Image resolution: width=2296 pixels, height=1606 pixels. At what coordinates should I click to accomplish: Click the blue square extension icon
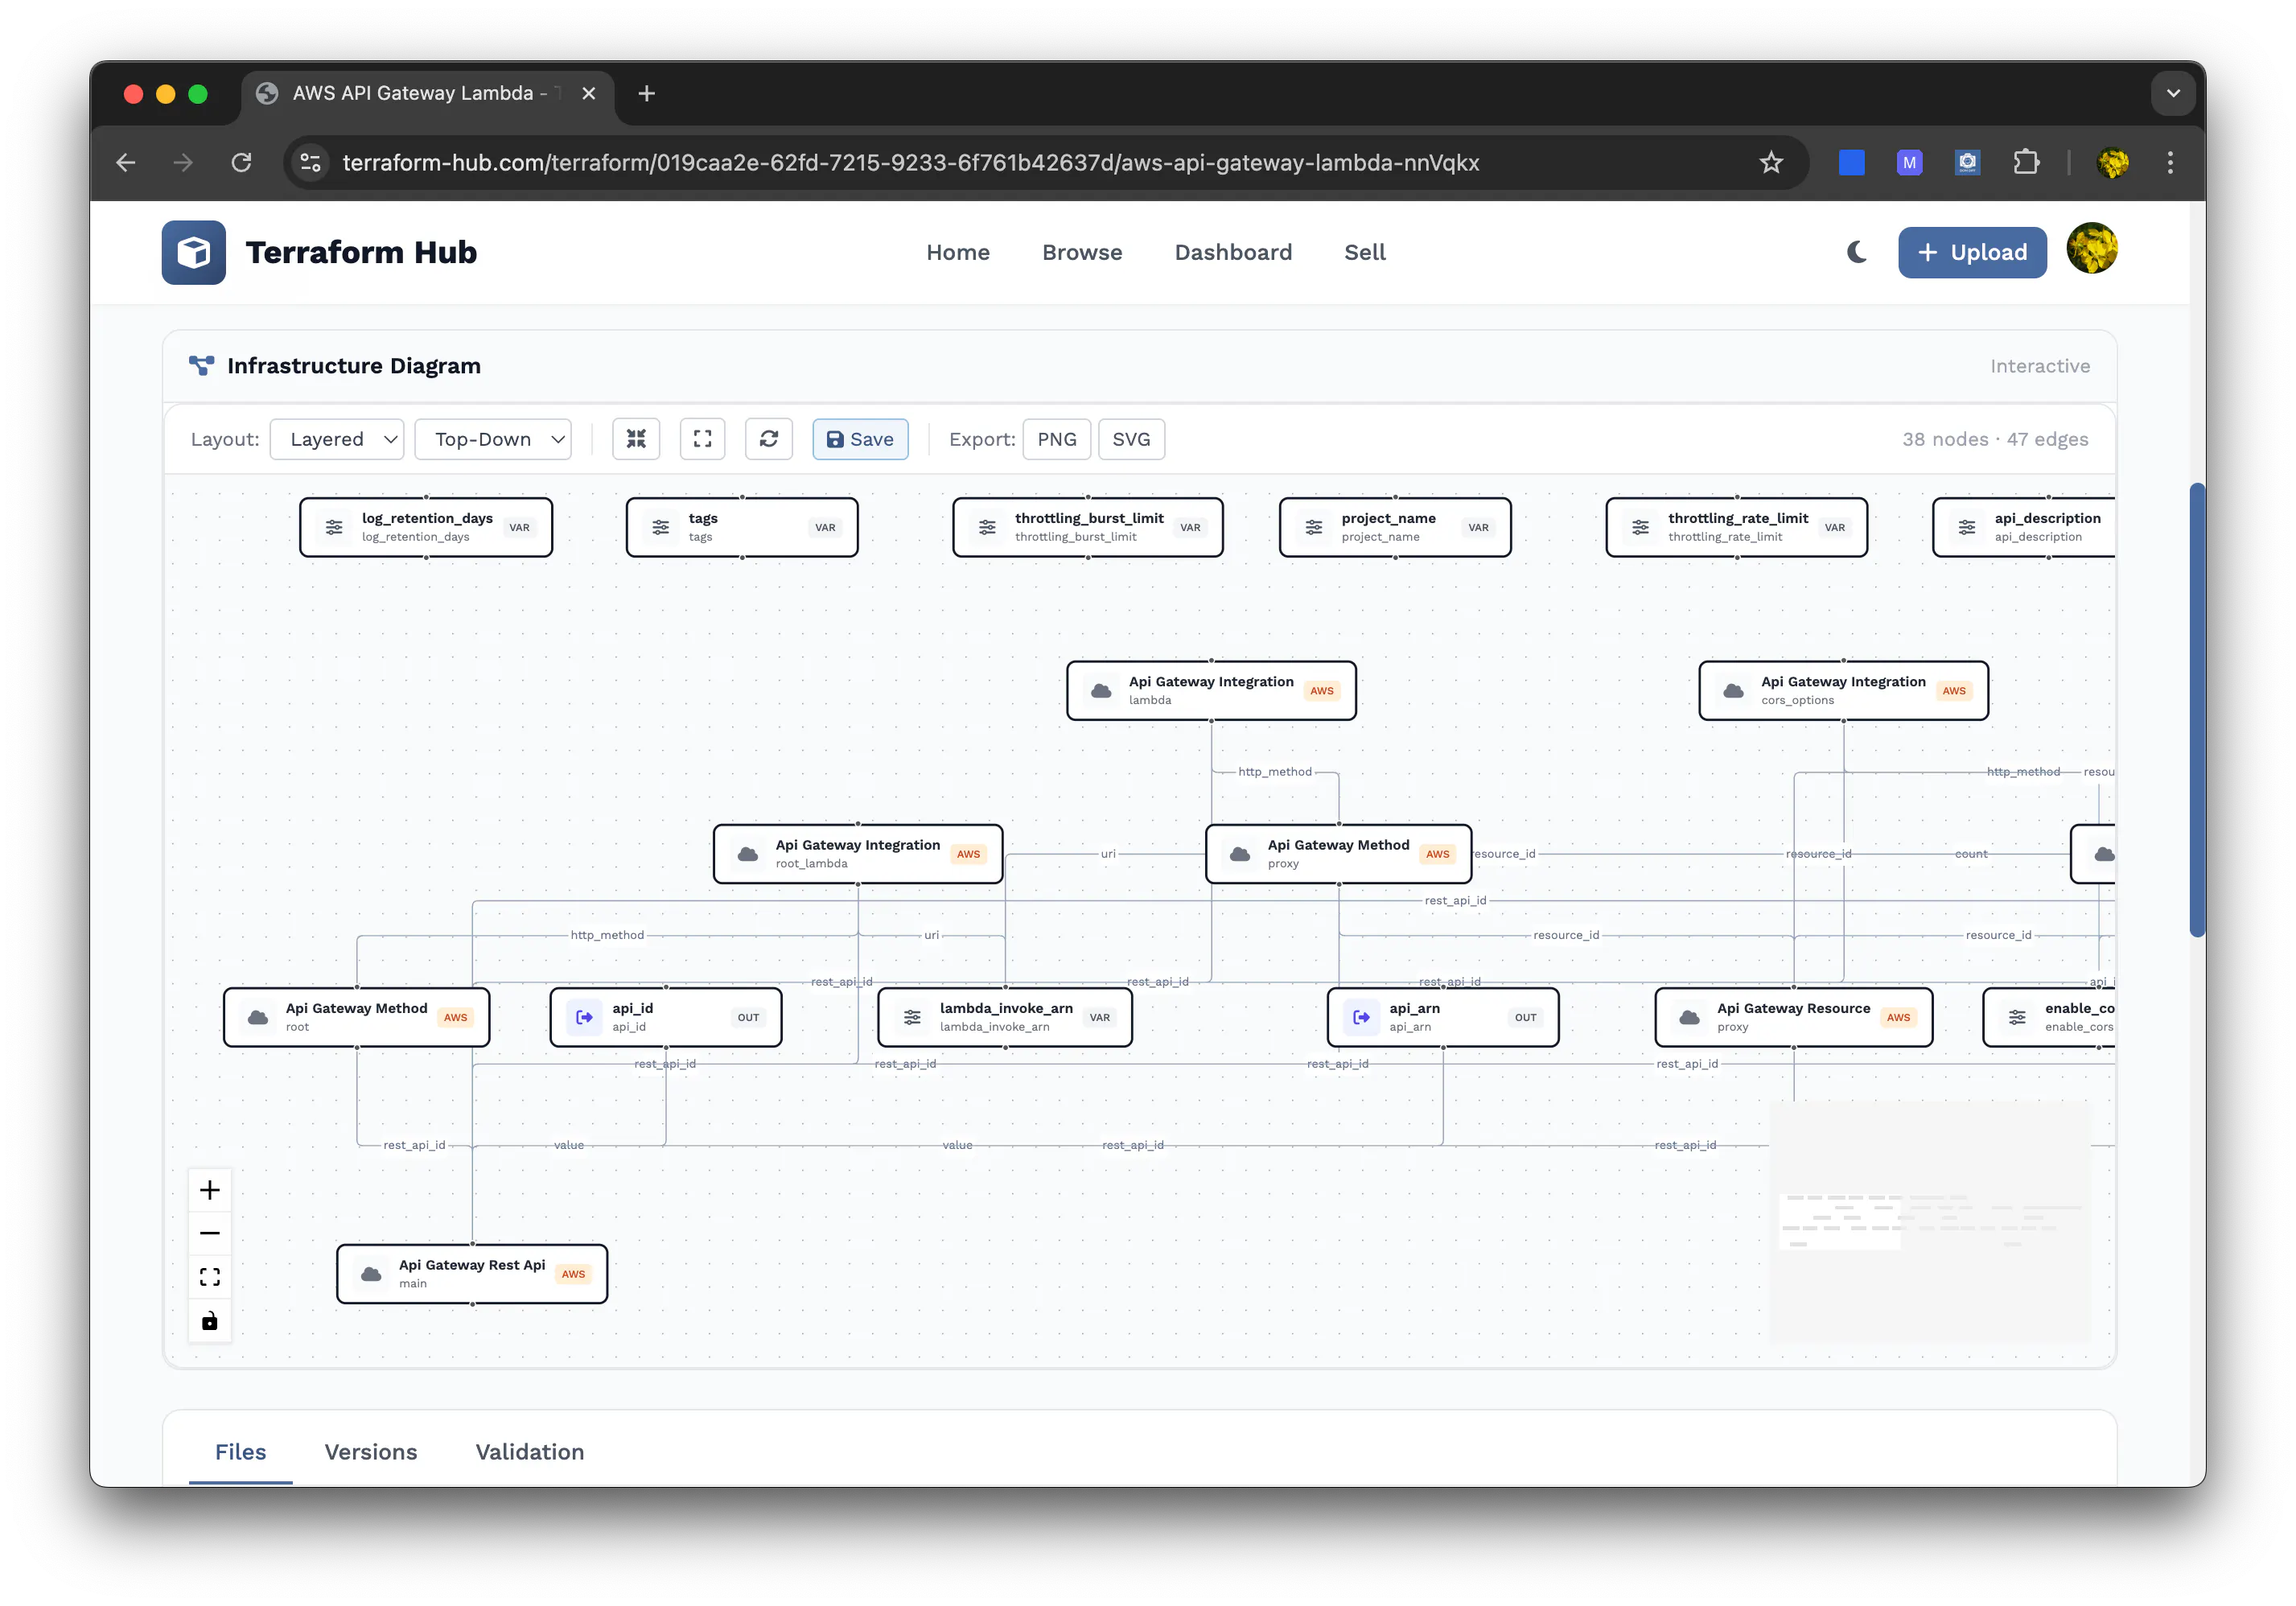pyautogui.click(x=1852, y=162)
